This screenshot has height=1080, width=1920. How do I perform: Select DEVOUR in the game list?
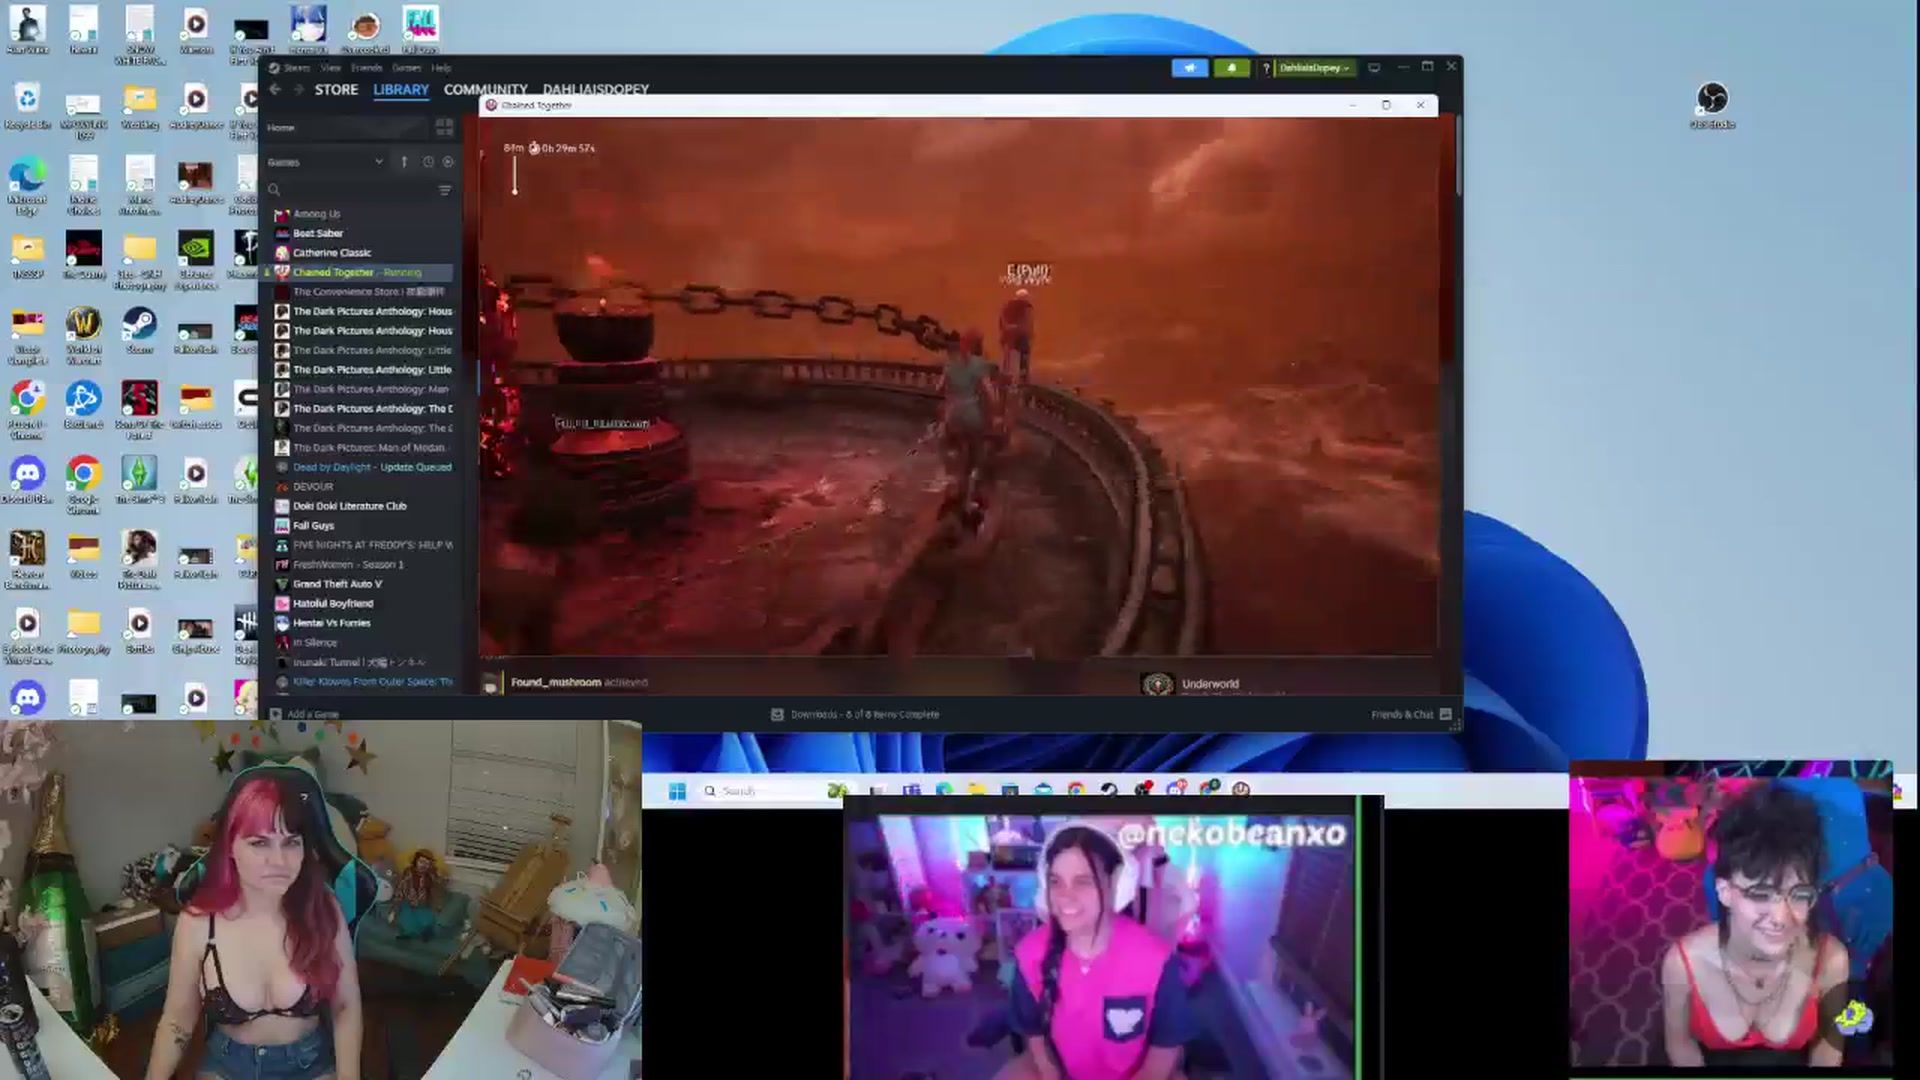312,487
